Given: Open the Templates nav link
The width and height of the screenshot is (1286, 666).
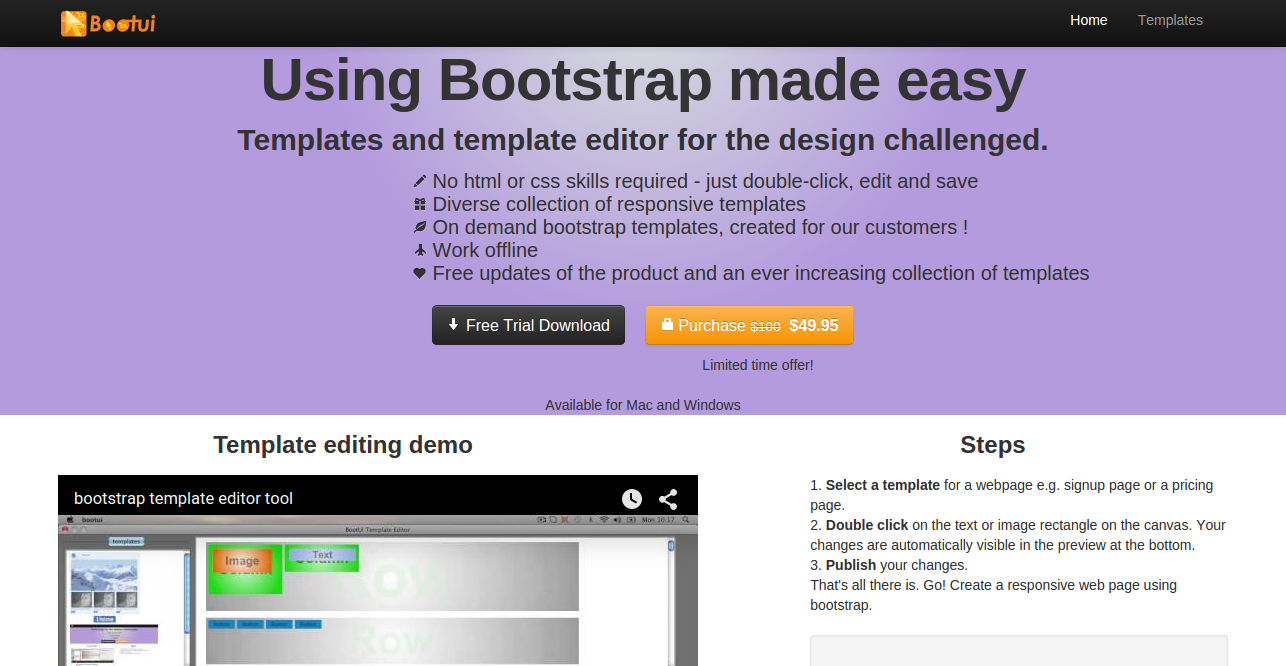Looking at the screenshot, I should [1170, 20].
